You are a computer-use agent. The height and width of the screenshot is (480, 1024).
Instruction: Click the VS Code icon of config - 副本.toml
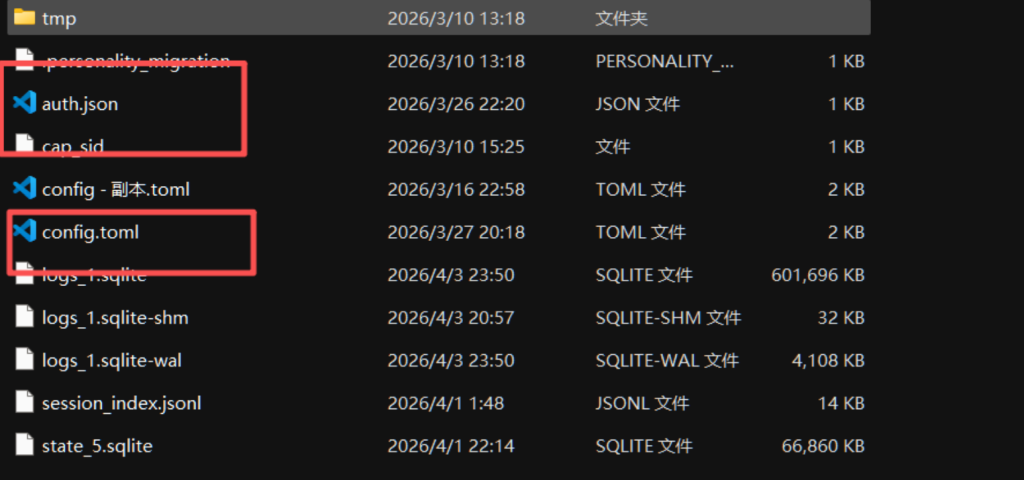click(24, 189)
